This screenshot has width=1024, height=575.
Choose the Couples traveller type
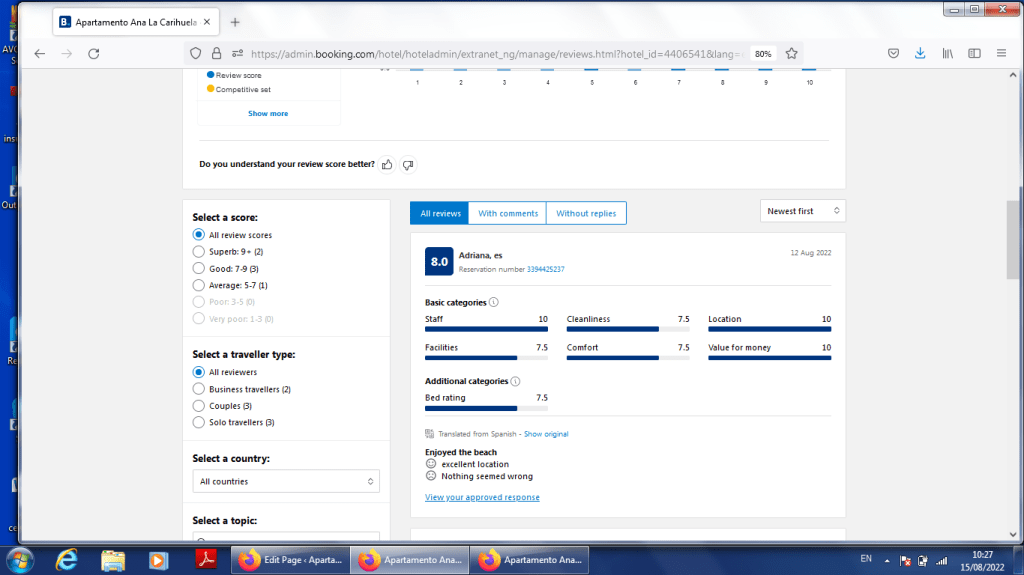199,406
